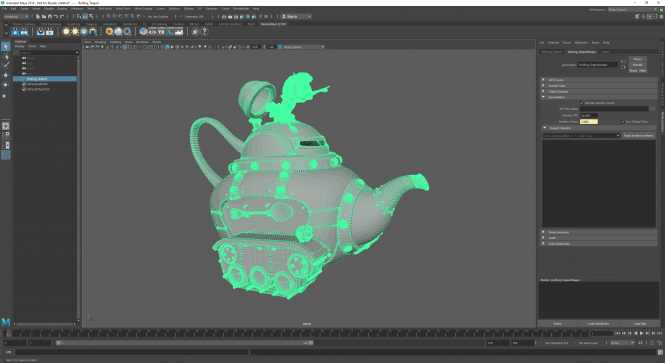Viewport: 665px width, 363px height.
Task: Click the open scene folder icon
Action: pyautogui.click(x=44, y=17)
